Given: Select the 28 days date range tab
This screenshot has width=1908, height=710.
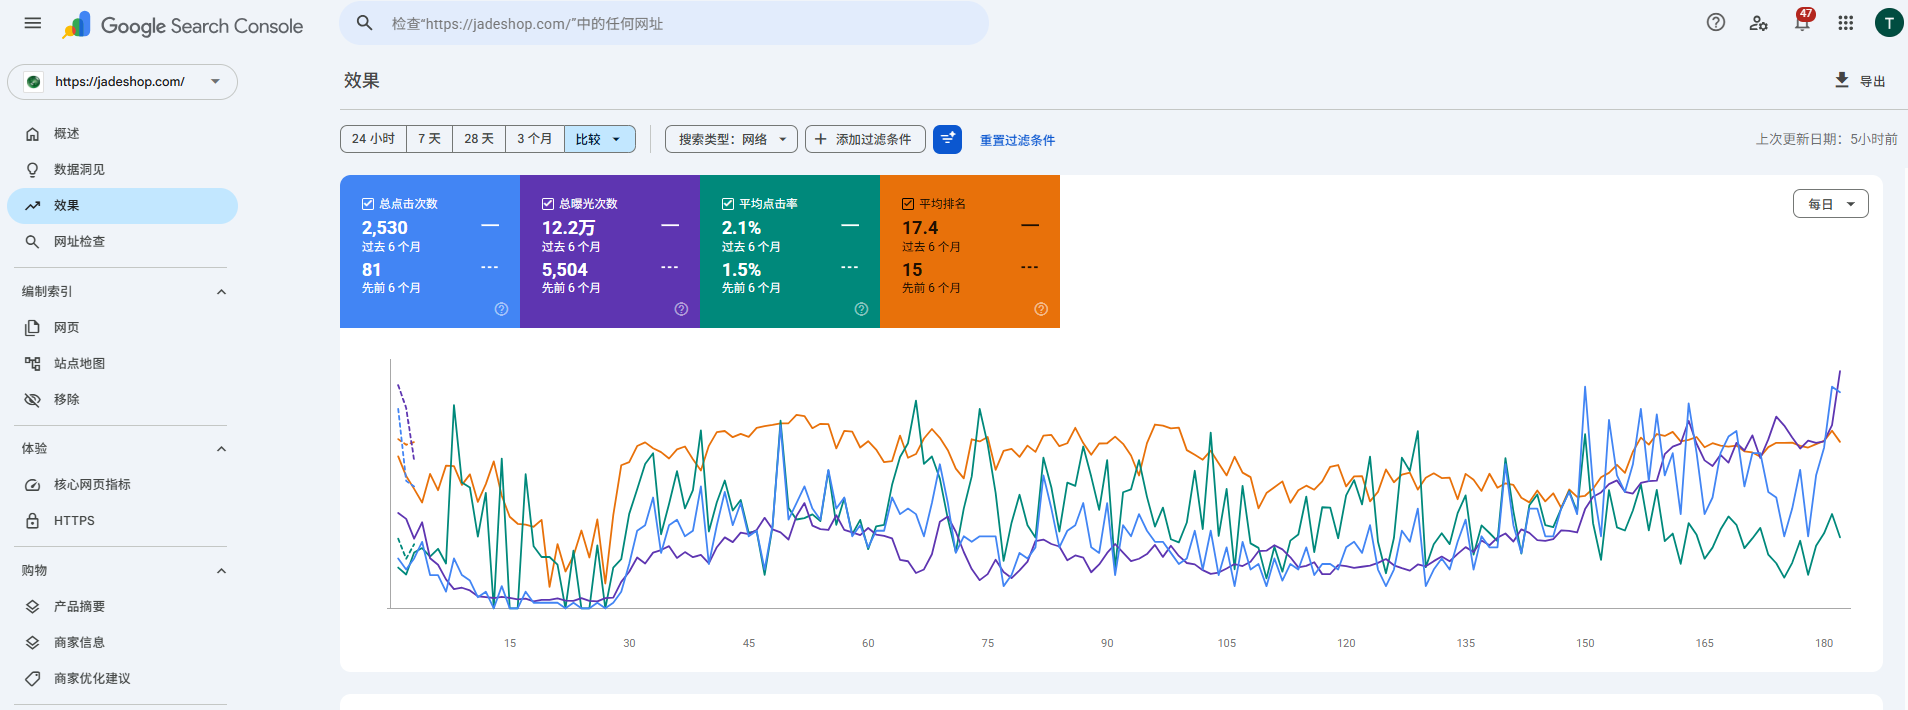Looking at the screenshot, I should click(479, 139).
